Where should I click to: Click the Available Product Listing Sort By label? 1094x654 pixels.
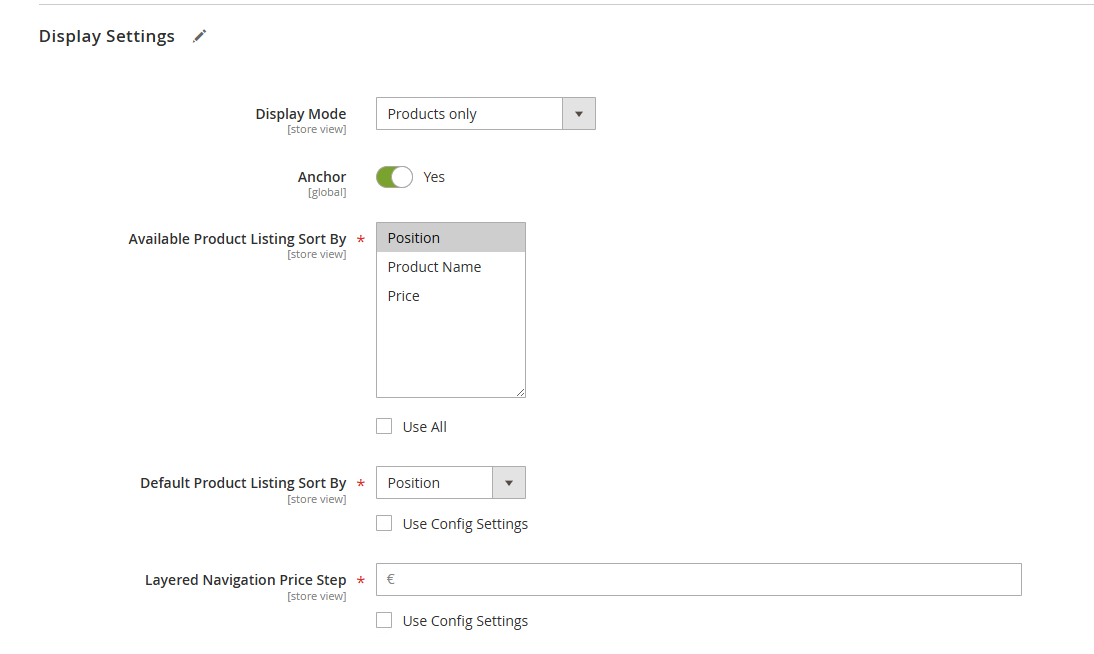coord(237,239)
